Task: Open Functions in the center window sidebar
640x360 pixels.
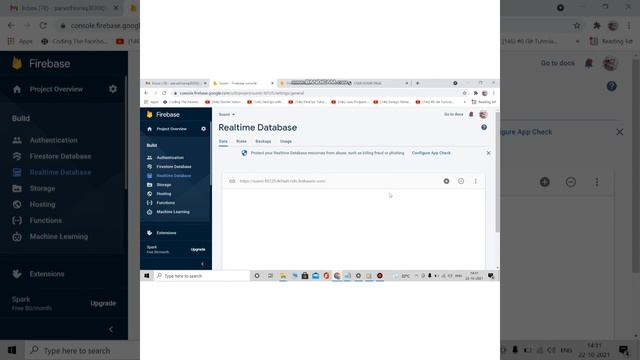Action: pos(165,203)
